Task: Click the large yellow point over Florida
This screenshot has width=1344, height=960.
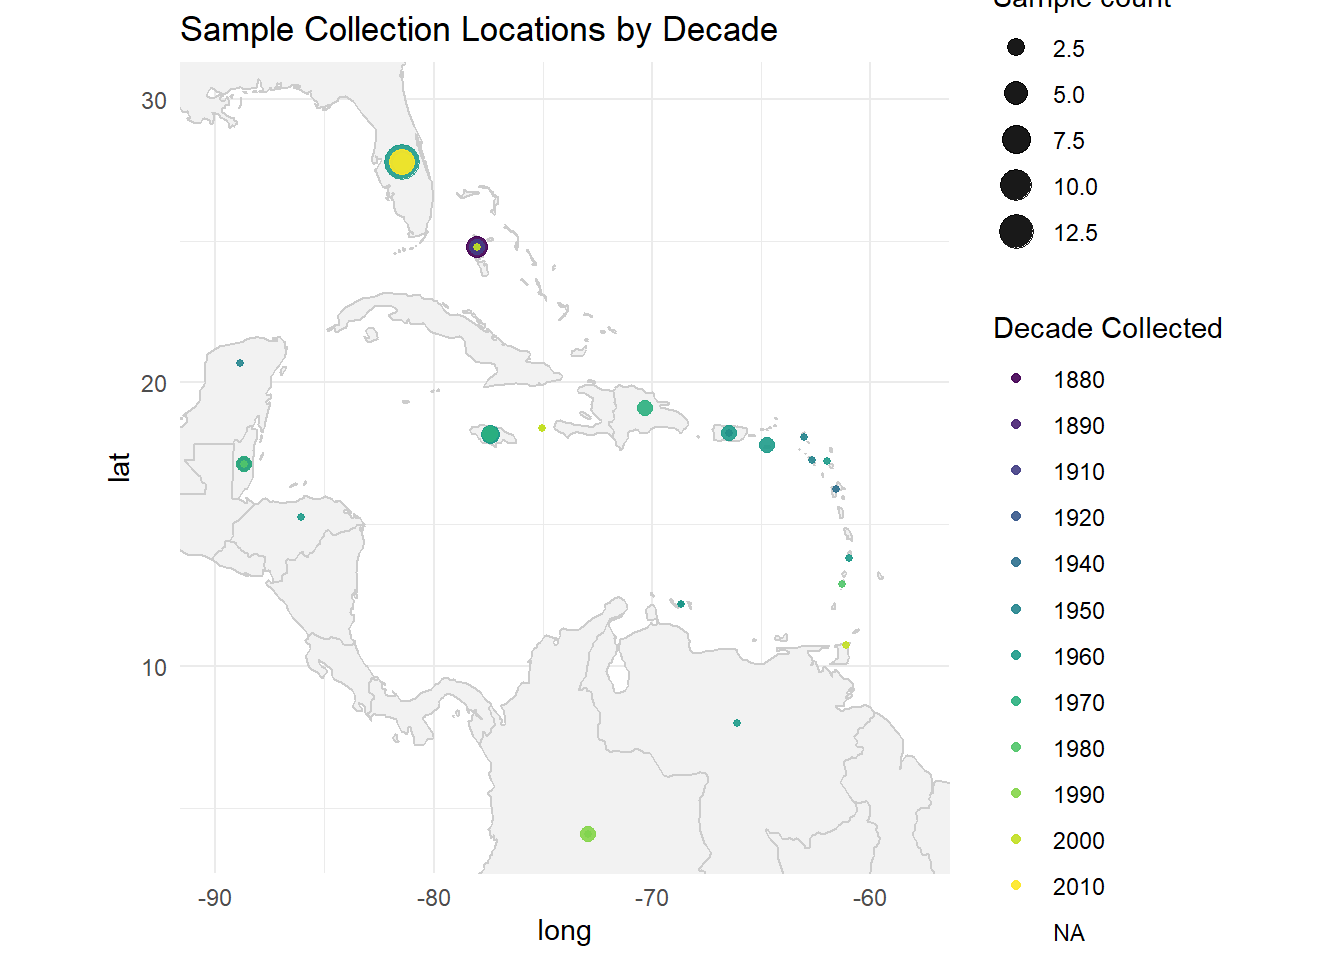Action: [402, 161]
